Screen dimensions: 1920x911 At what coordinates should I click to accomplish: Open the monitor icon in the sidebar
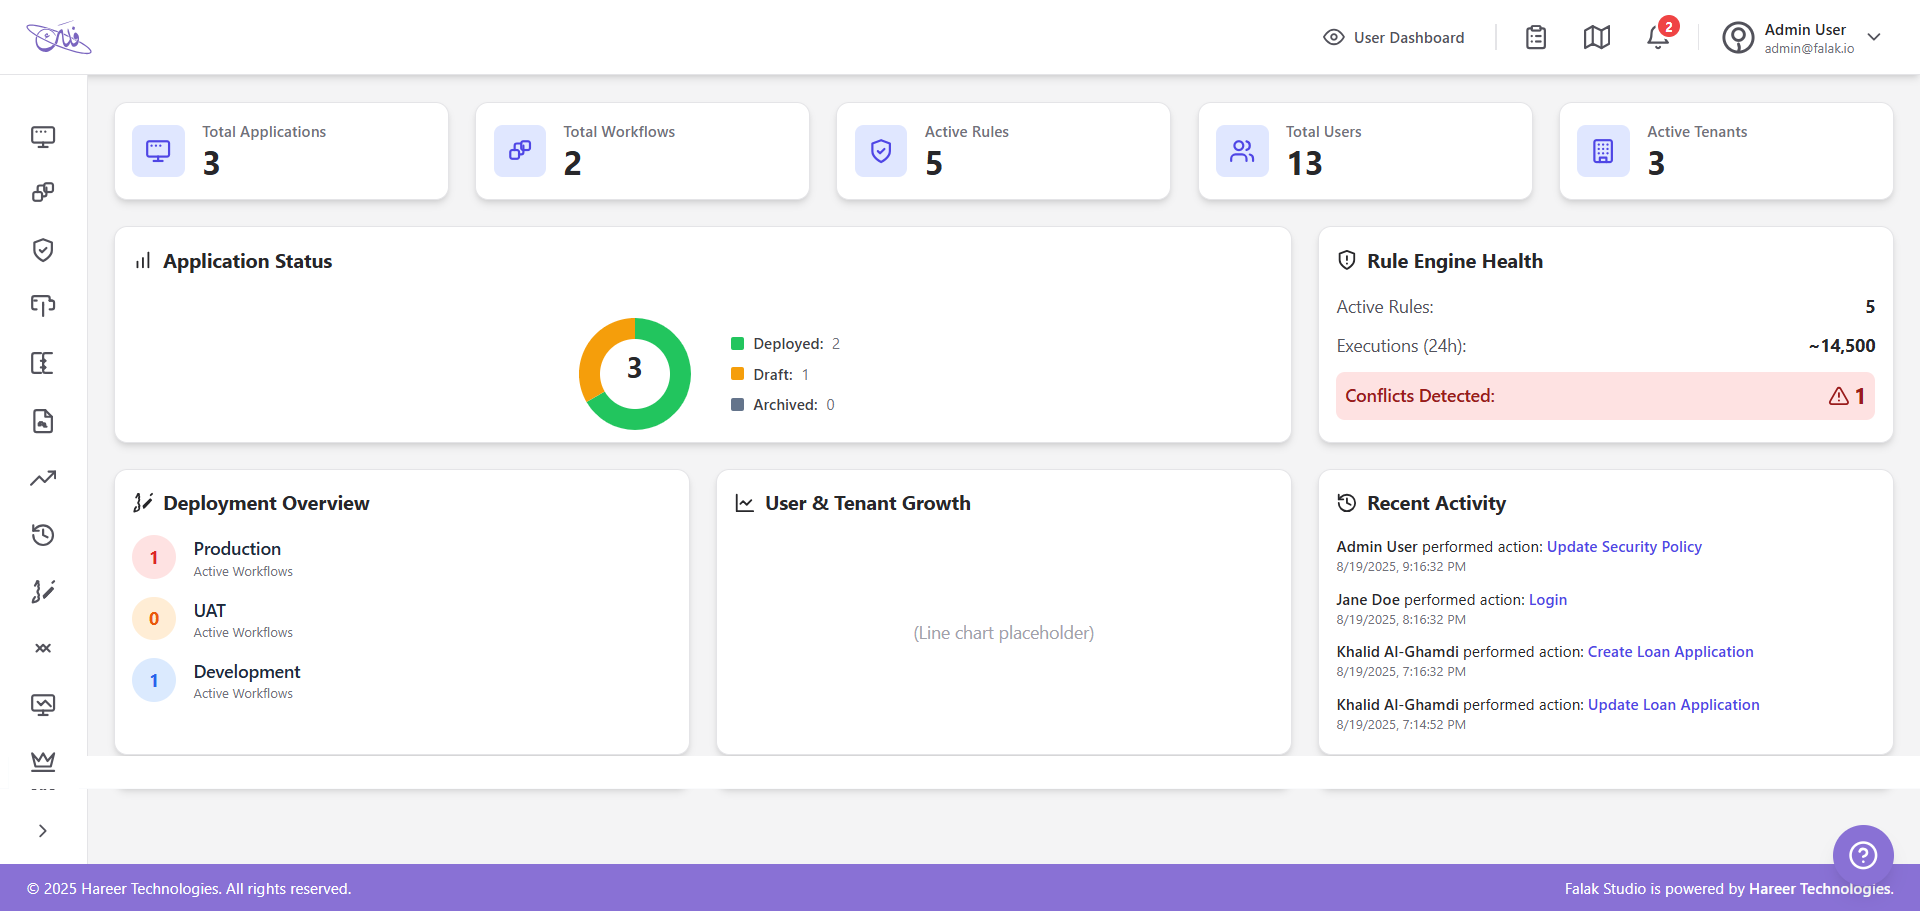click(43, 136)
